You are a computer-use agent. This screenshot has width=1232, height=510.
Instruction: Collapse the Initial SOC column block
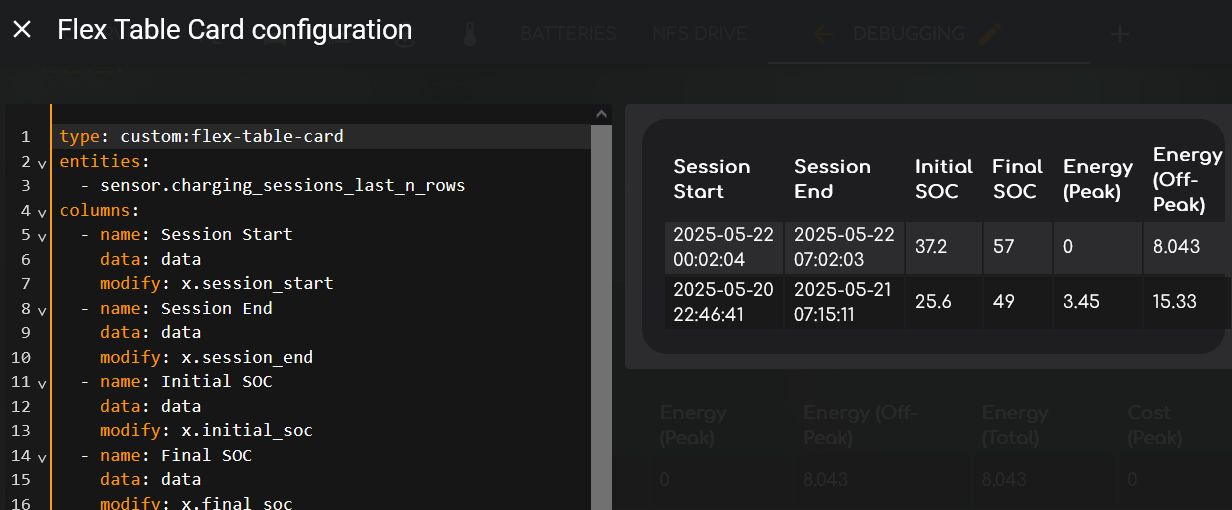pyautogui.click(x=42, y=383)
